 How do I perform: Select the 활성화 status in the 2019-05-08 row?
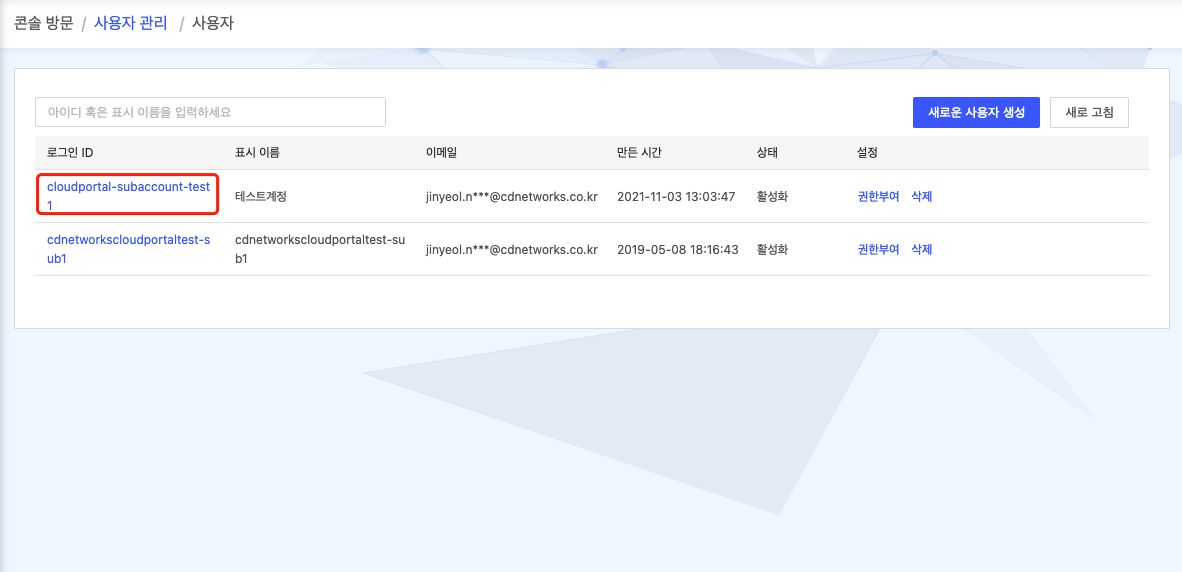coord(773,249)
